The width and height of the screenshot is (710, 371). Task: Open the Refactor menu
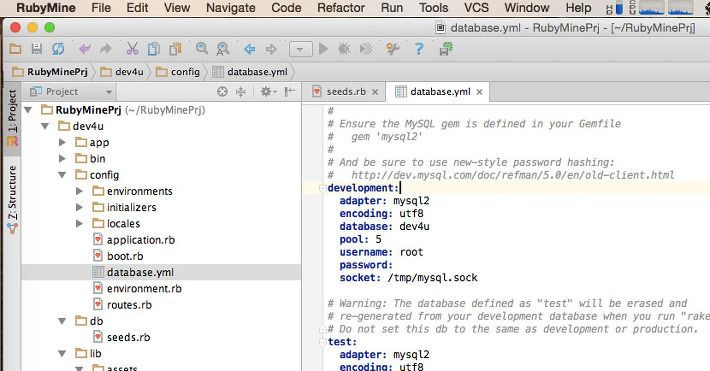pos(341,8)
